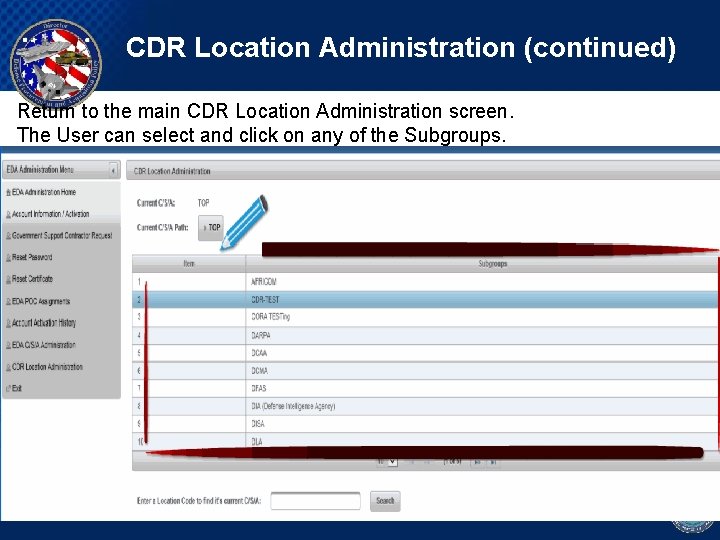720x540 pixels.
Task: Click the TOP path breadcrumb button
Action: [211, 228]
